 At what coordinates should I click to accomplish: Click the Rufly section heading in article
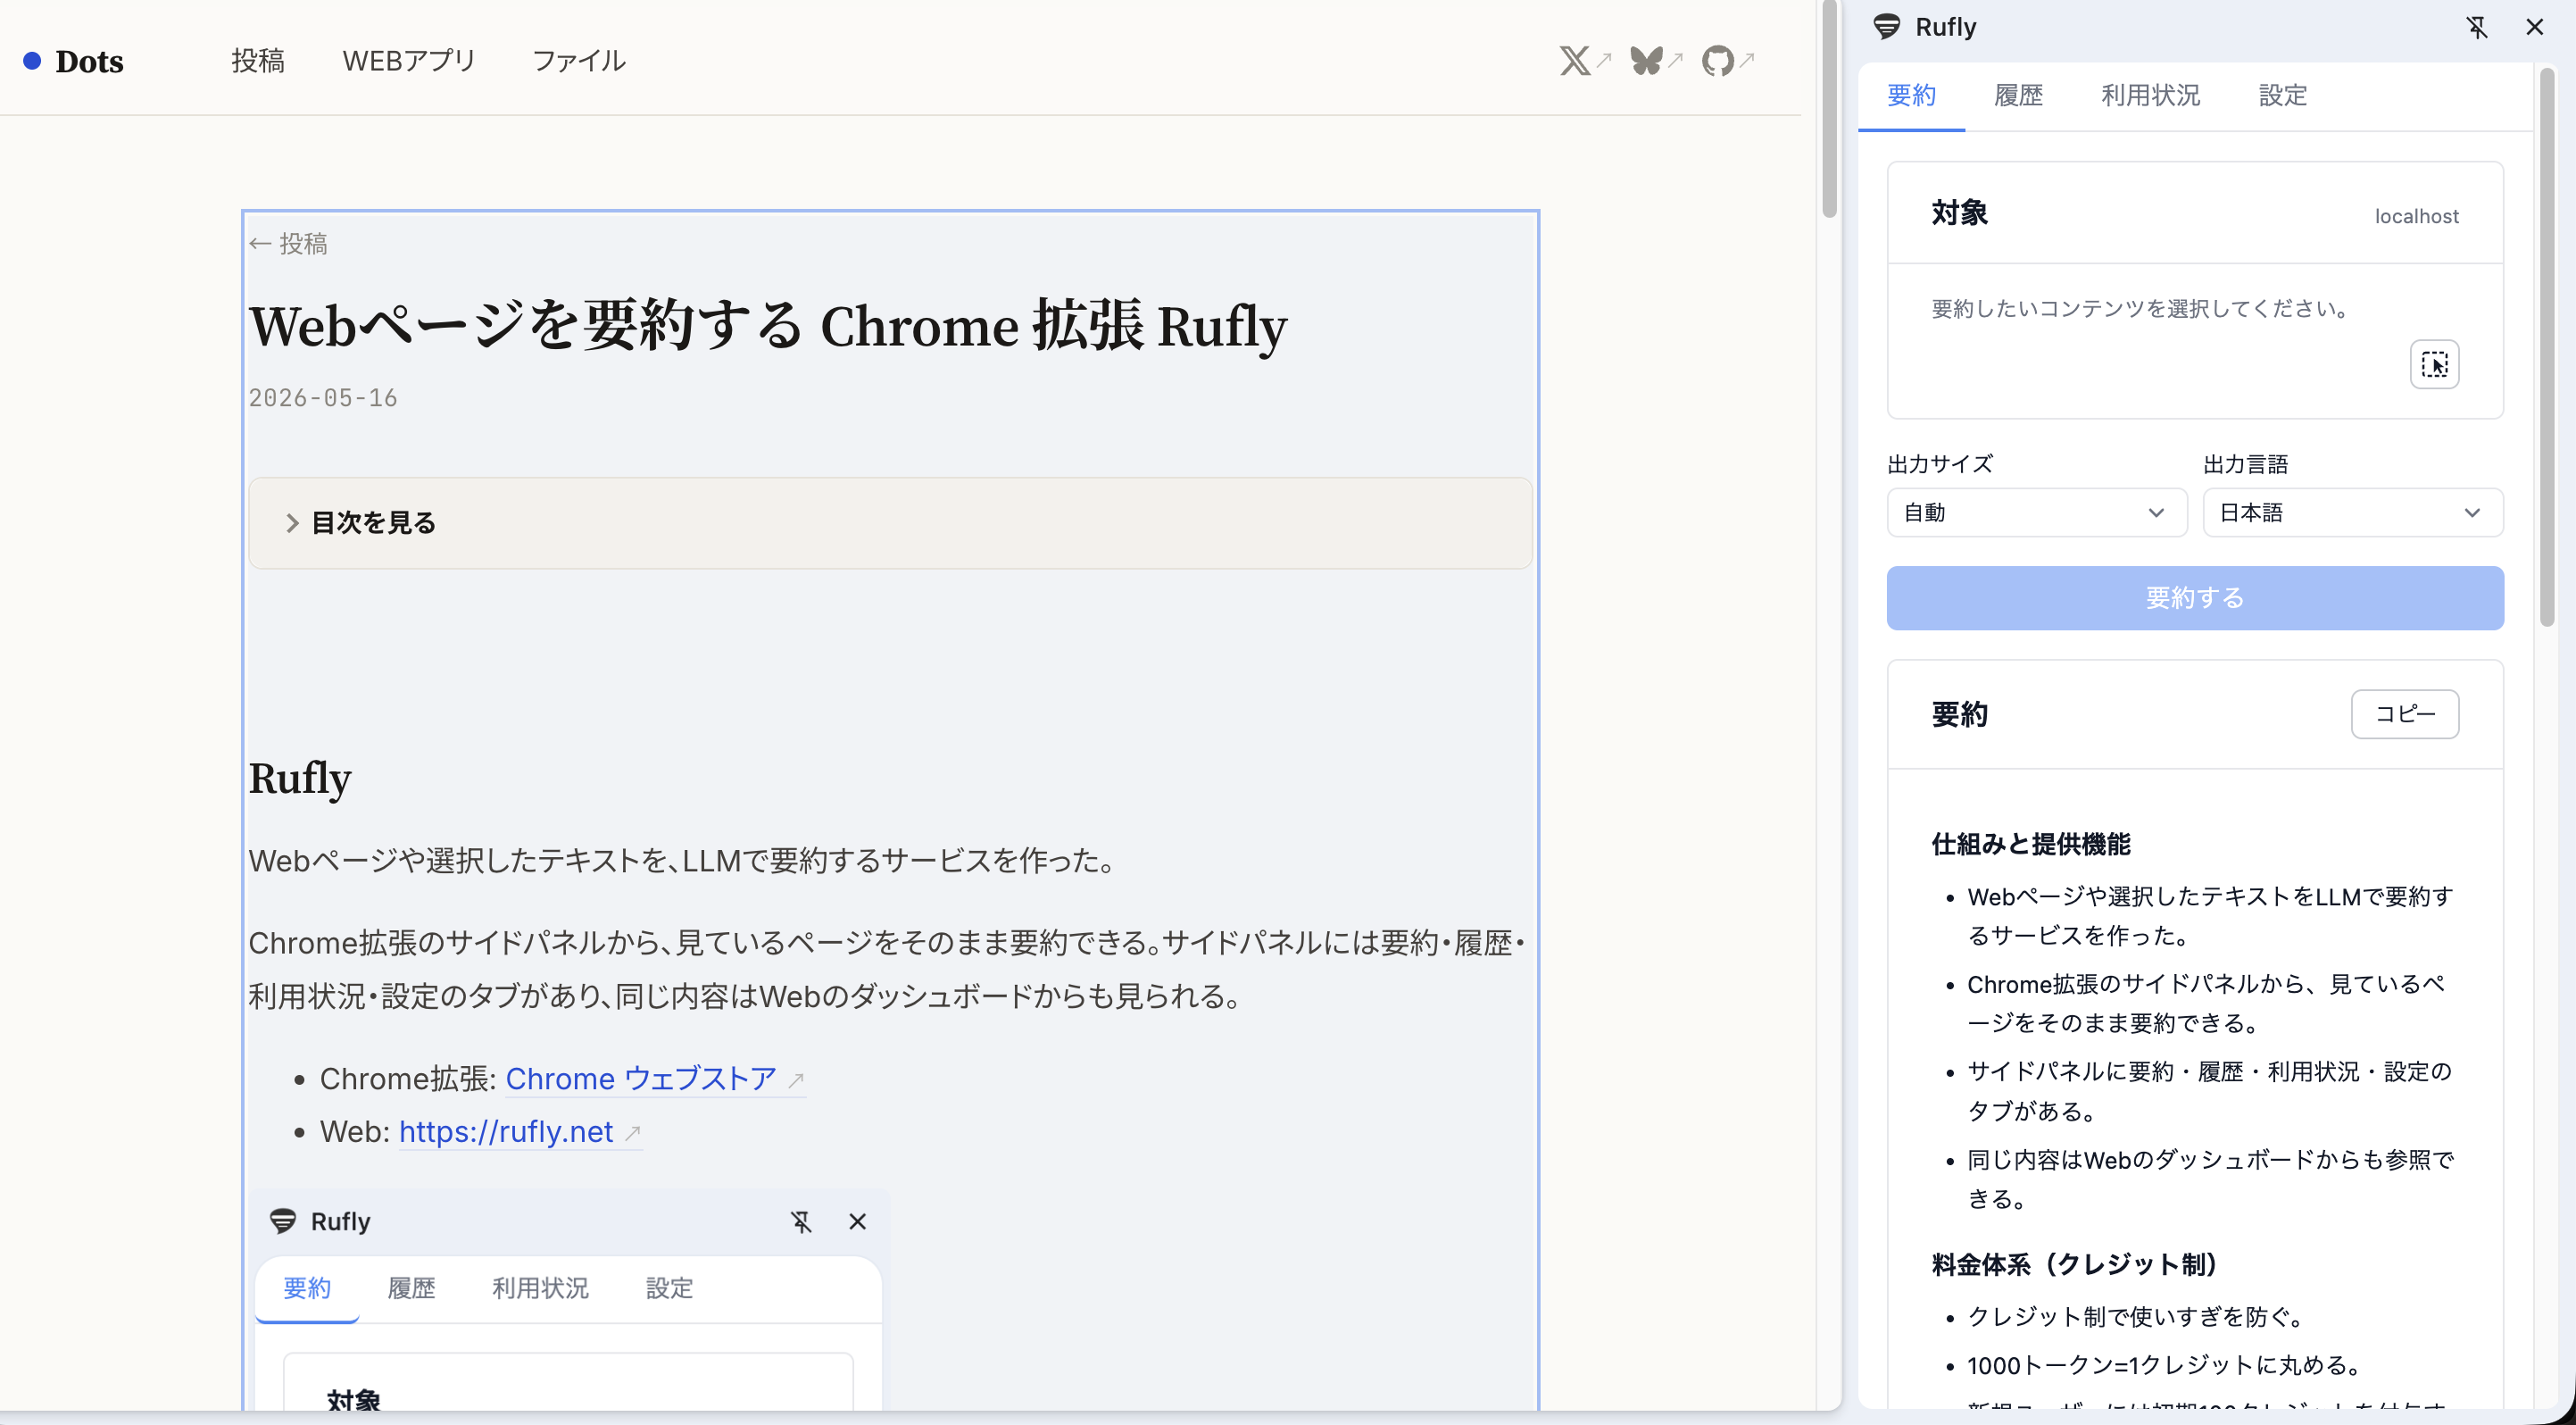pos(300,778)
